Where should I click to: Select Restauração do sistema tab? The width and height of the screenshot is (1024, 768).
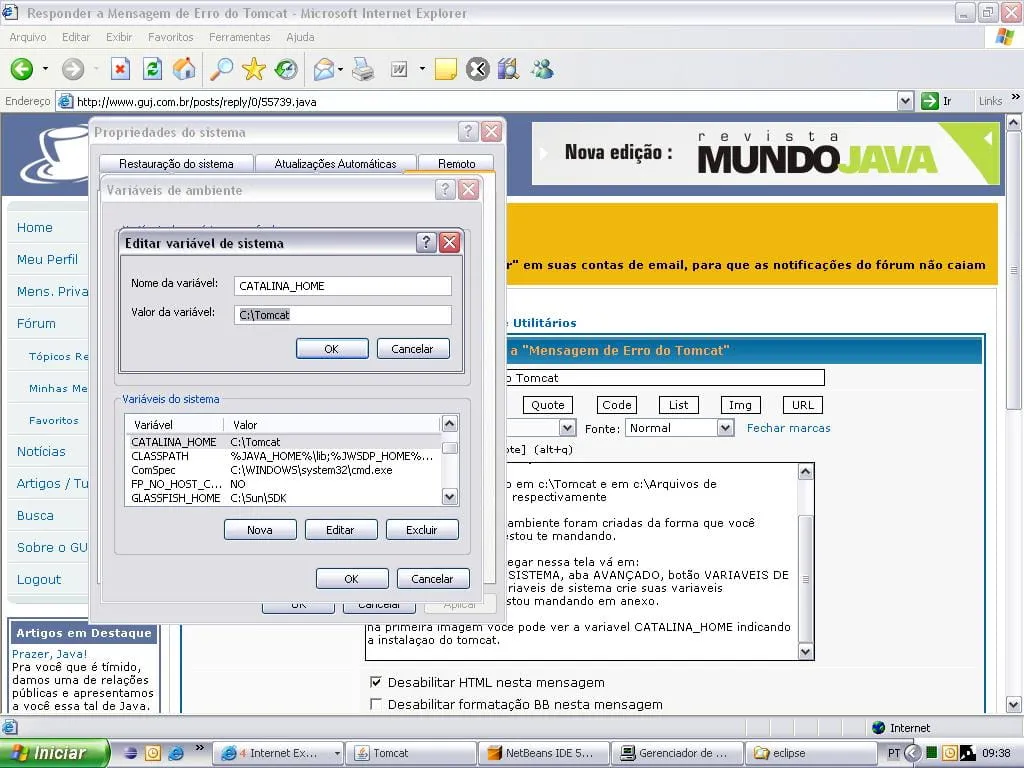pos(176,163)
